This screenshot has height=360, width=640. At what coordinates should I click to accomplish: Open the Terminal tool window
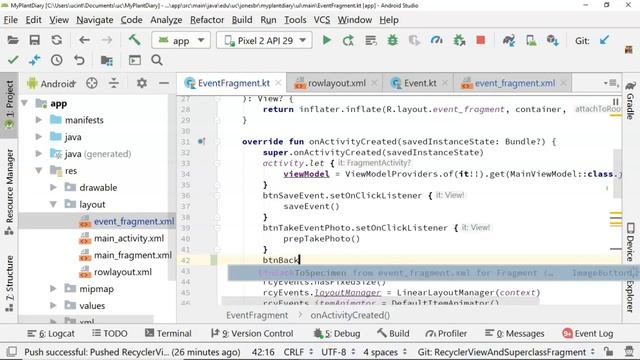point(168,333)
